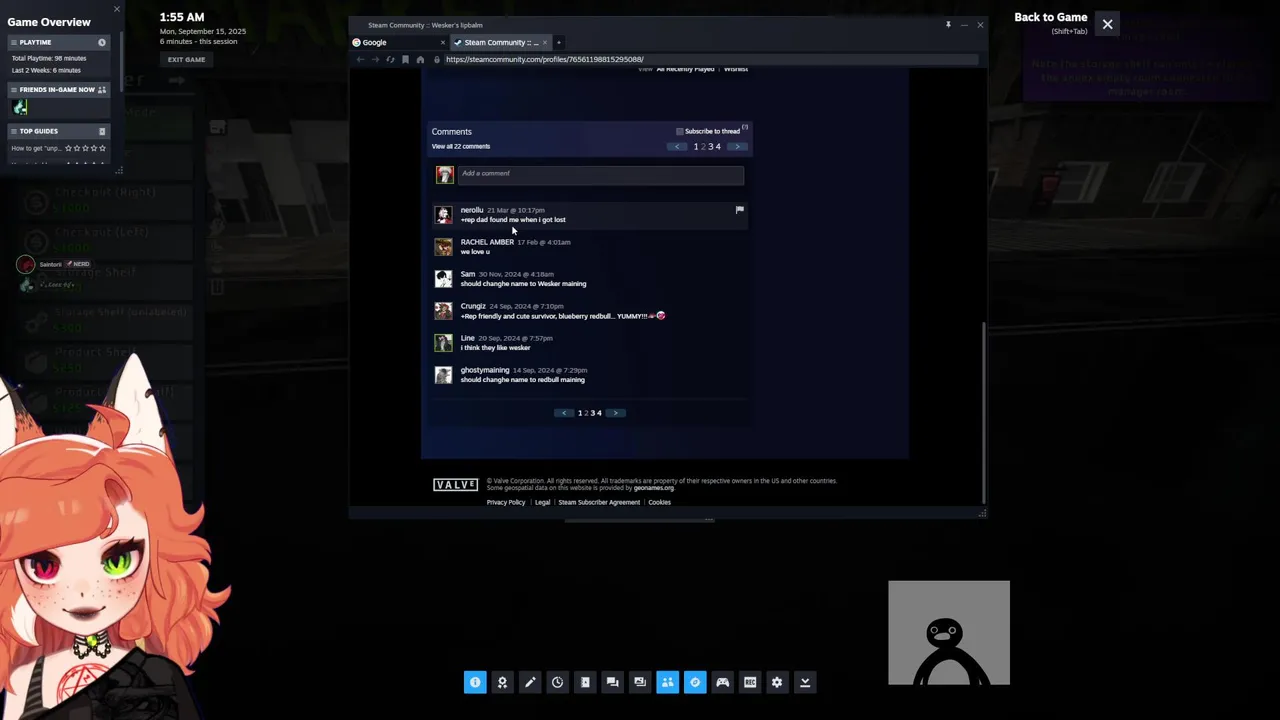Go to previous comments page, bottom arrow

564,413
